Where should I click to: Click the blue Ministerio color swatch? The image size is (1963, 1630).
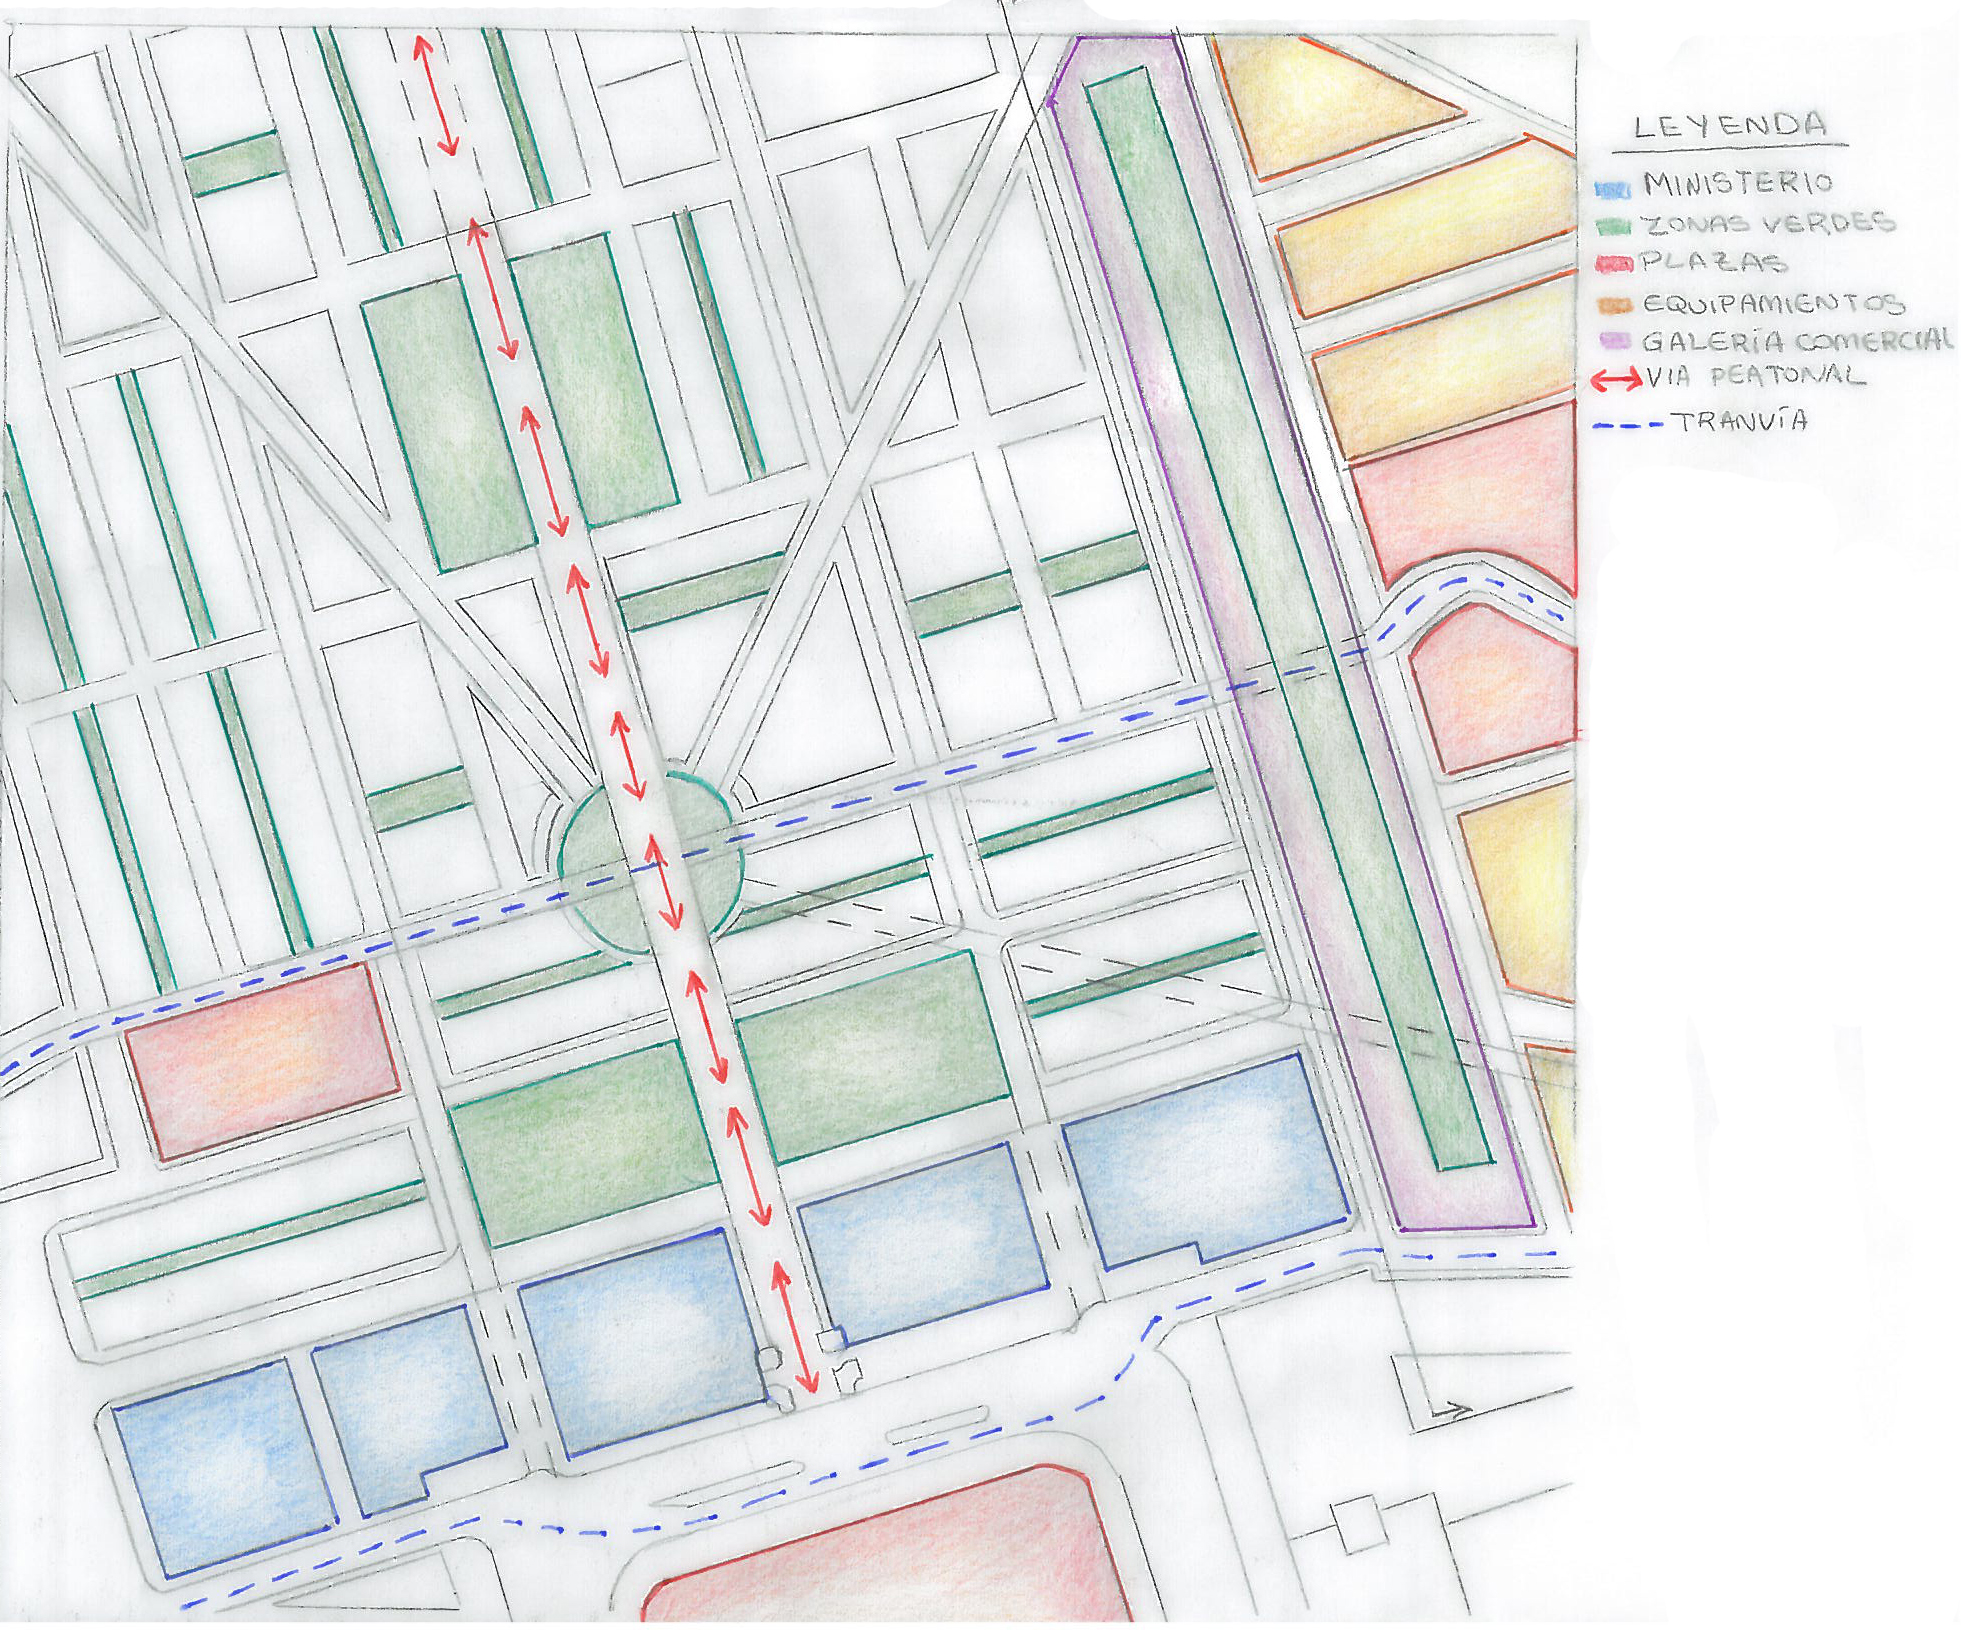click(1614, 188)
